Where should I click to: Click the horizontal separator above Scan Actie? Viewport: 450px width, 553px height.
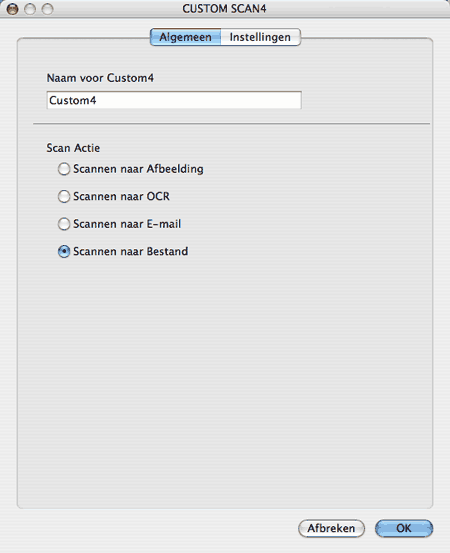pyautogui.click(x=231, y=124)
